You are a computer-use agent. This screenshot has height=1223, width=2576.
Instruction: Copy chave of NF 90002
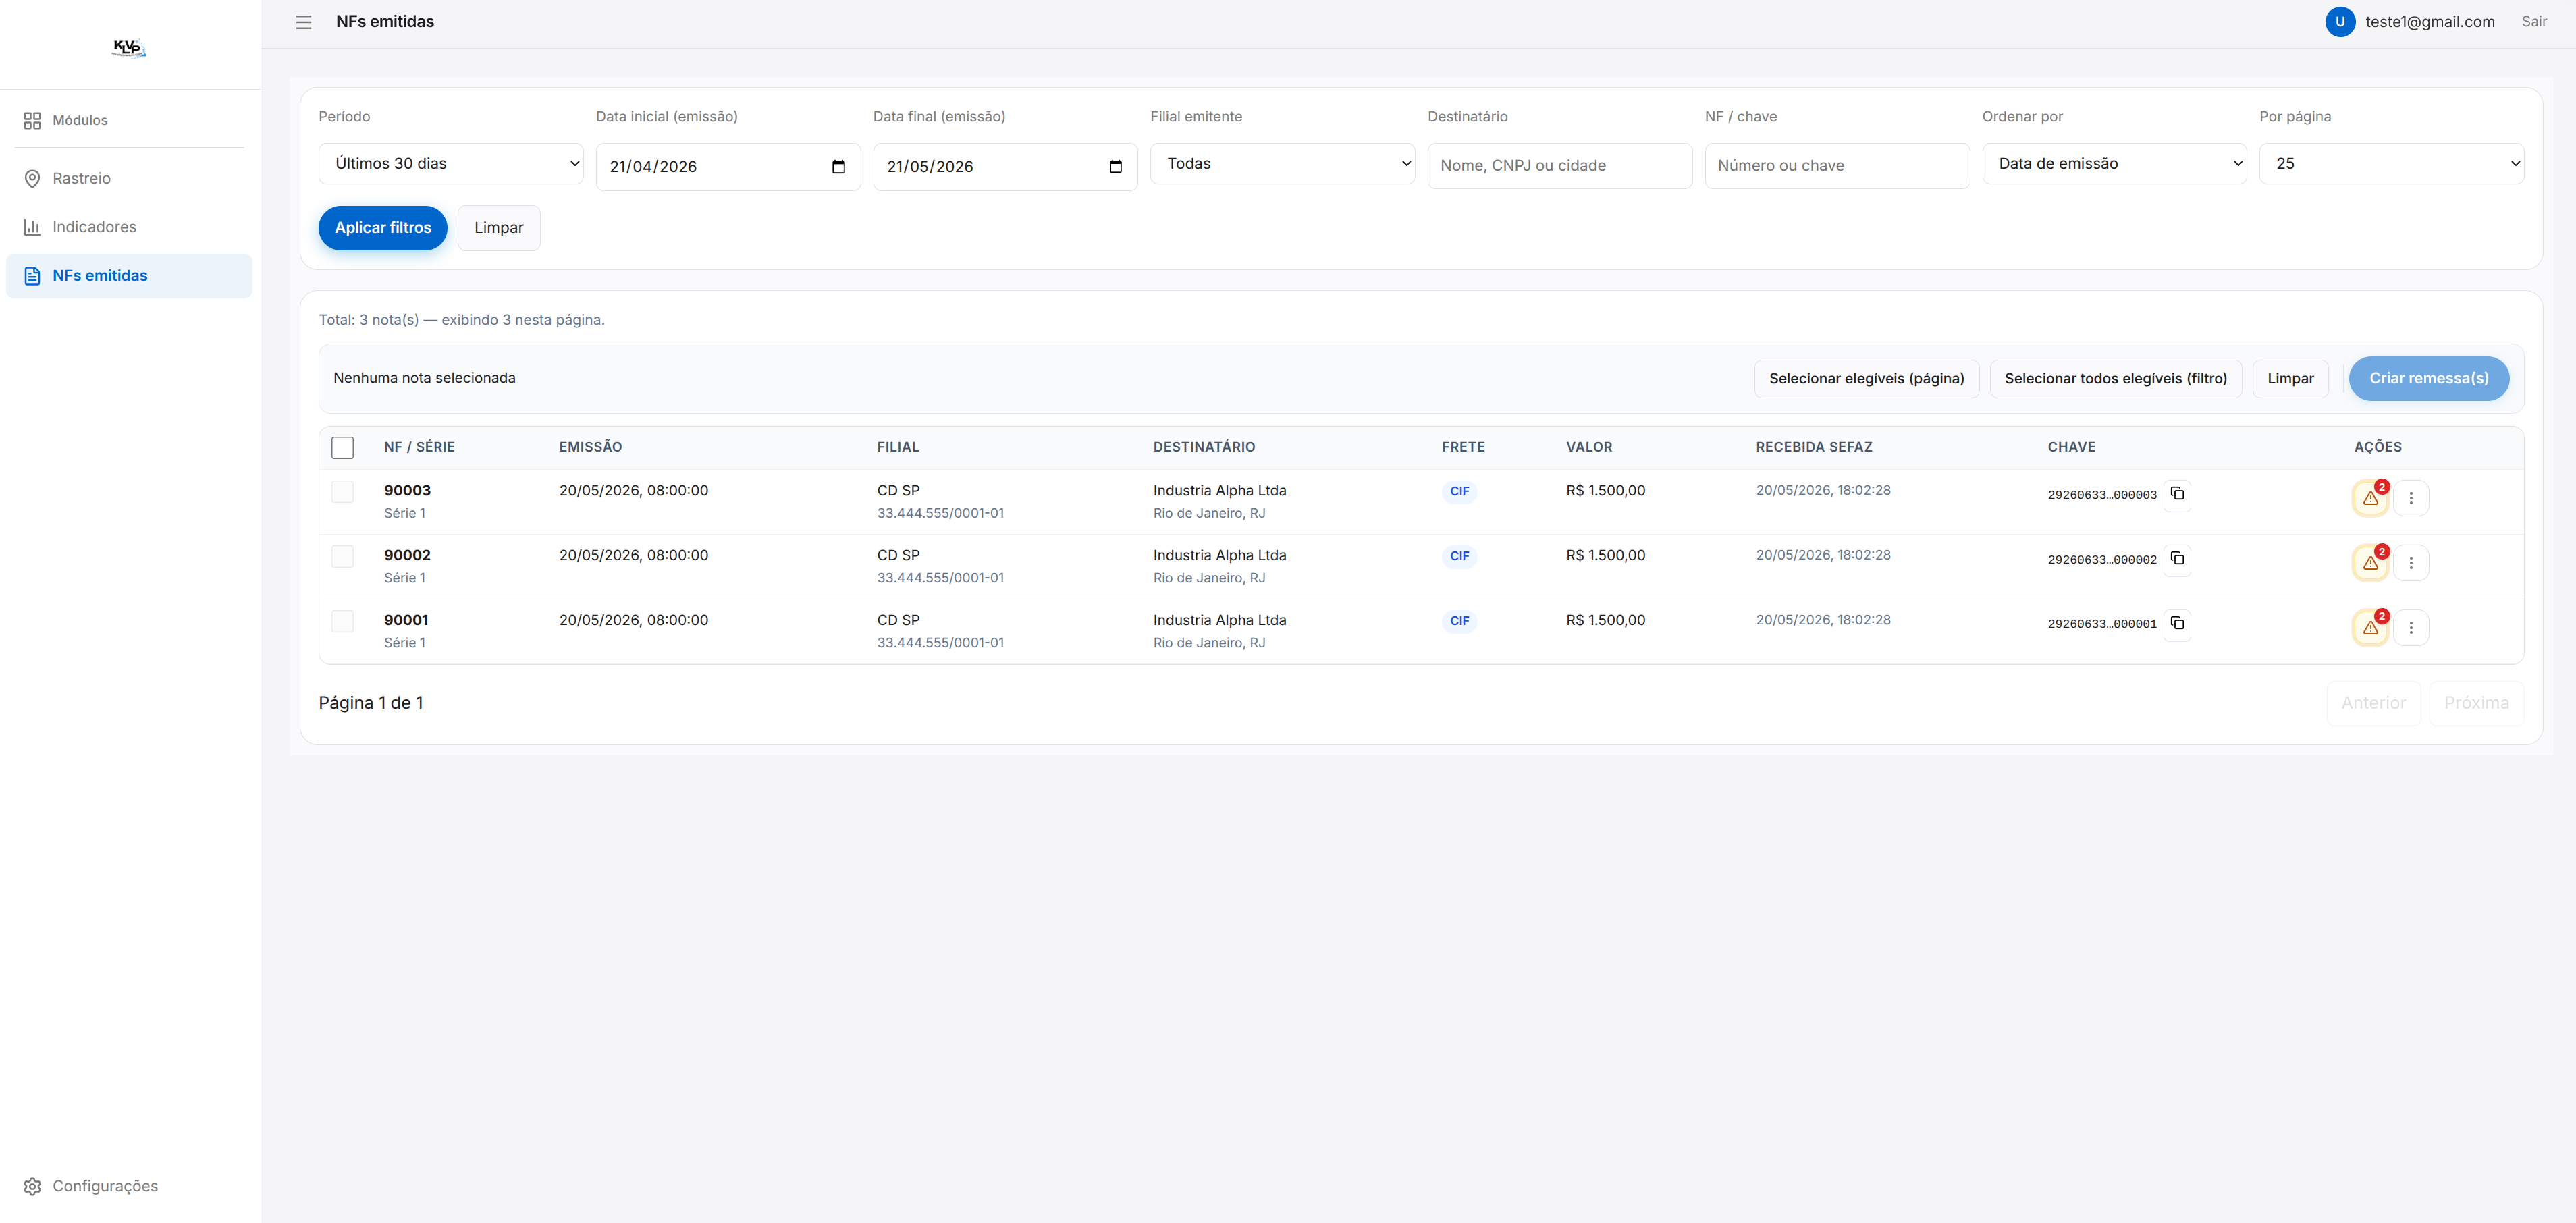pos(2177,559)
